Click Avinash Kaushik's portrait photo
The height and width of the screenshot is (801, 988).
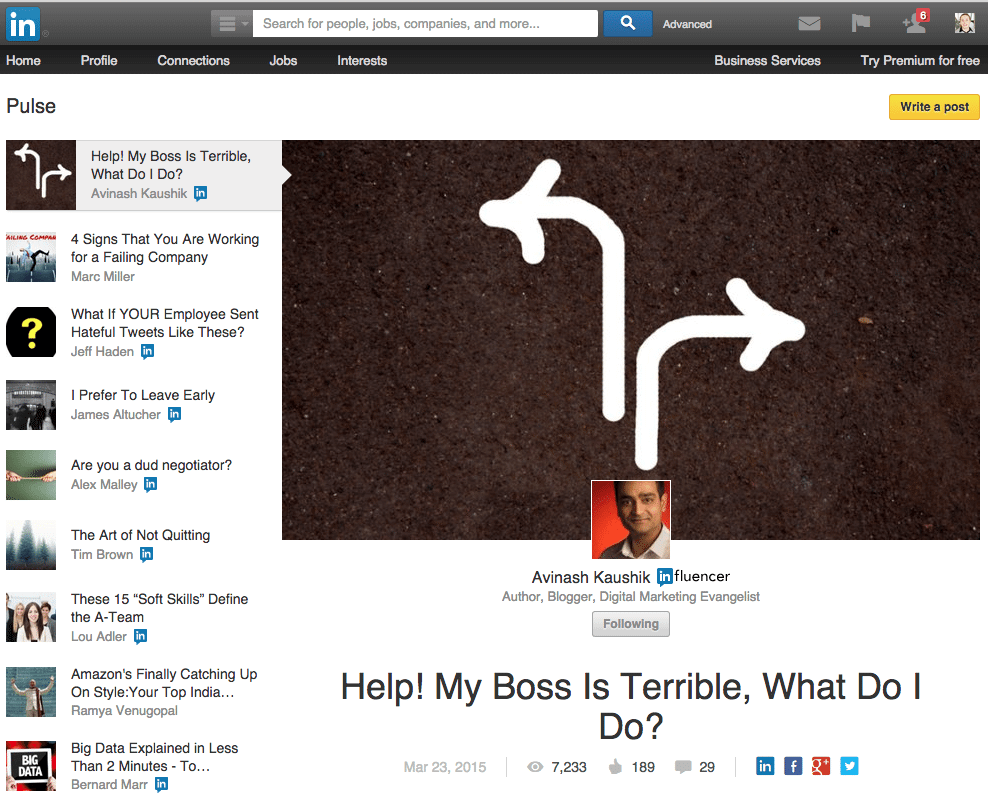click(631, 520)
